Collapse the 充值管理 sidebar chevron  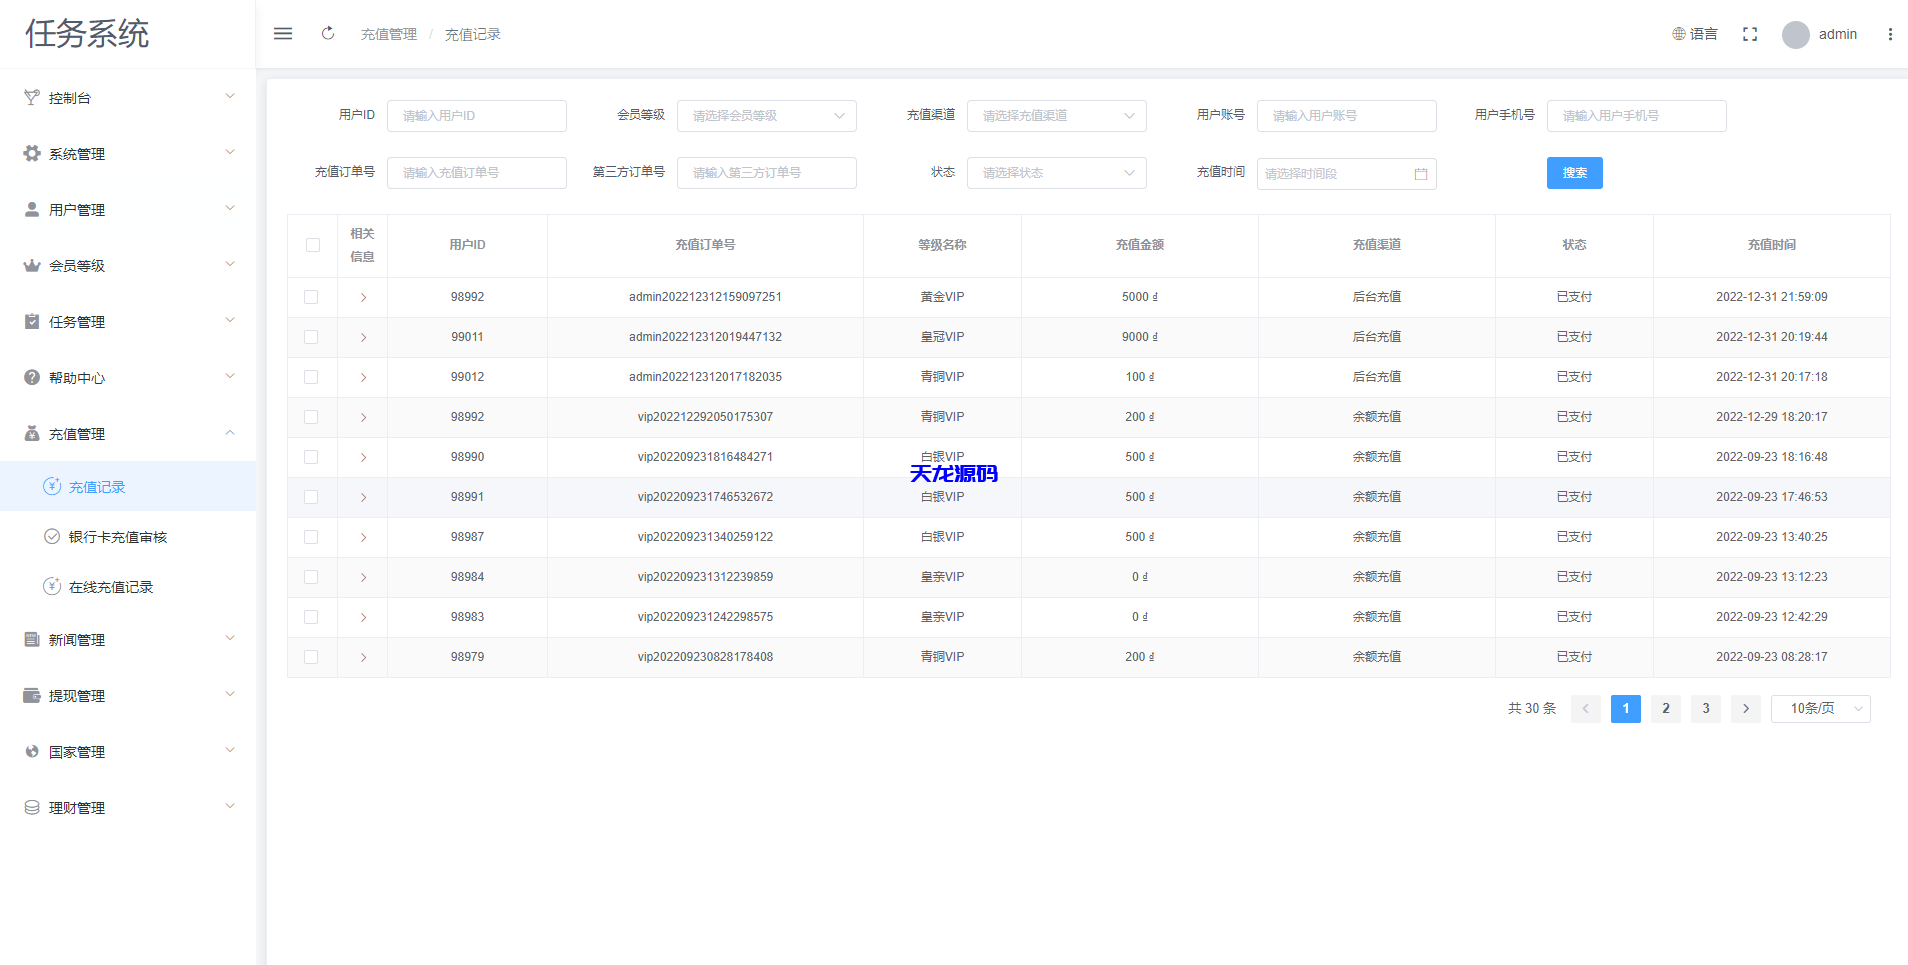point(230,432)
